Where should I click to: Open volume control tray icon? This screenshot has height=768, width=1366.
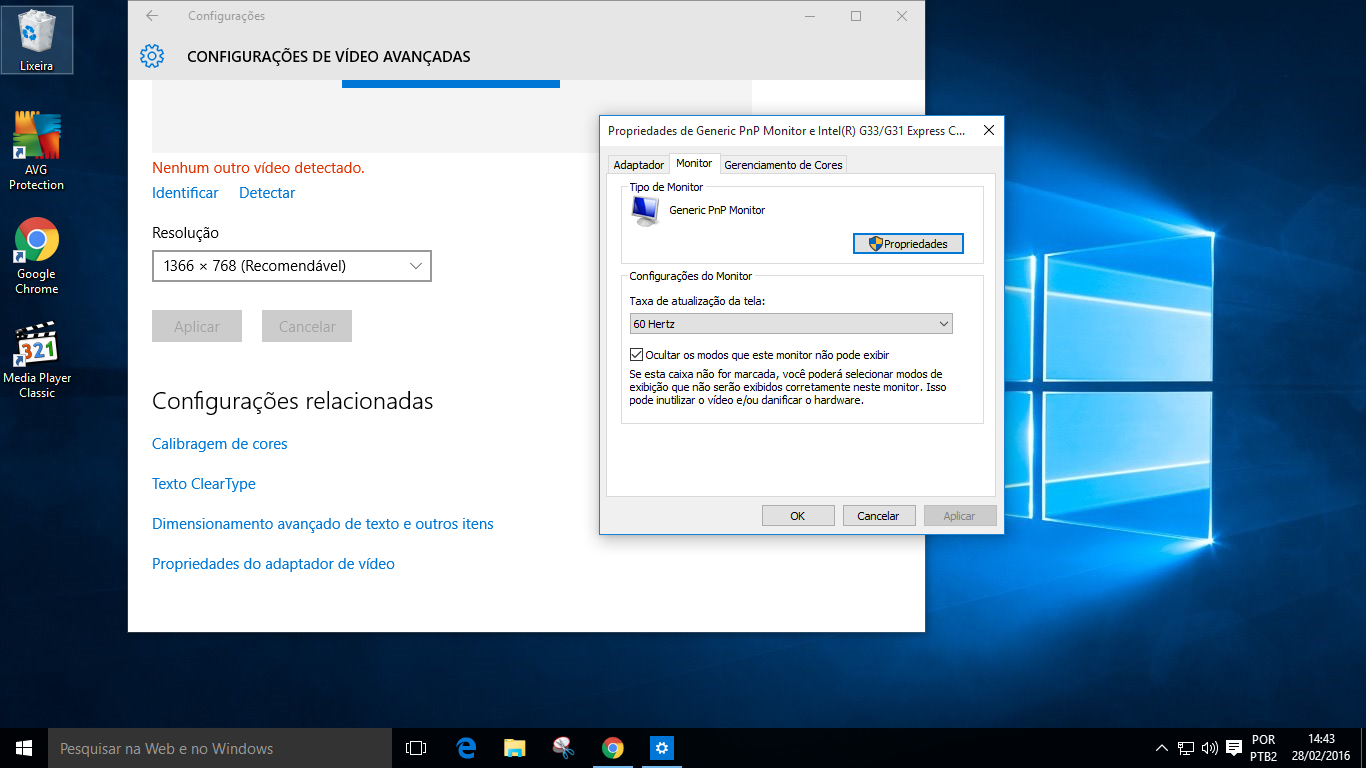[1210, 748]
